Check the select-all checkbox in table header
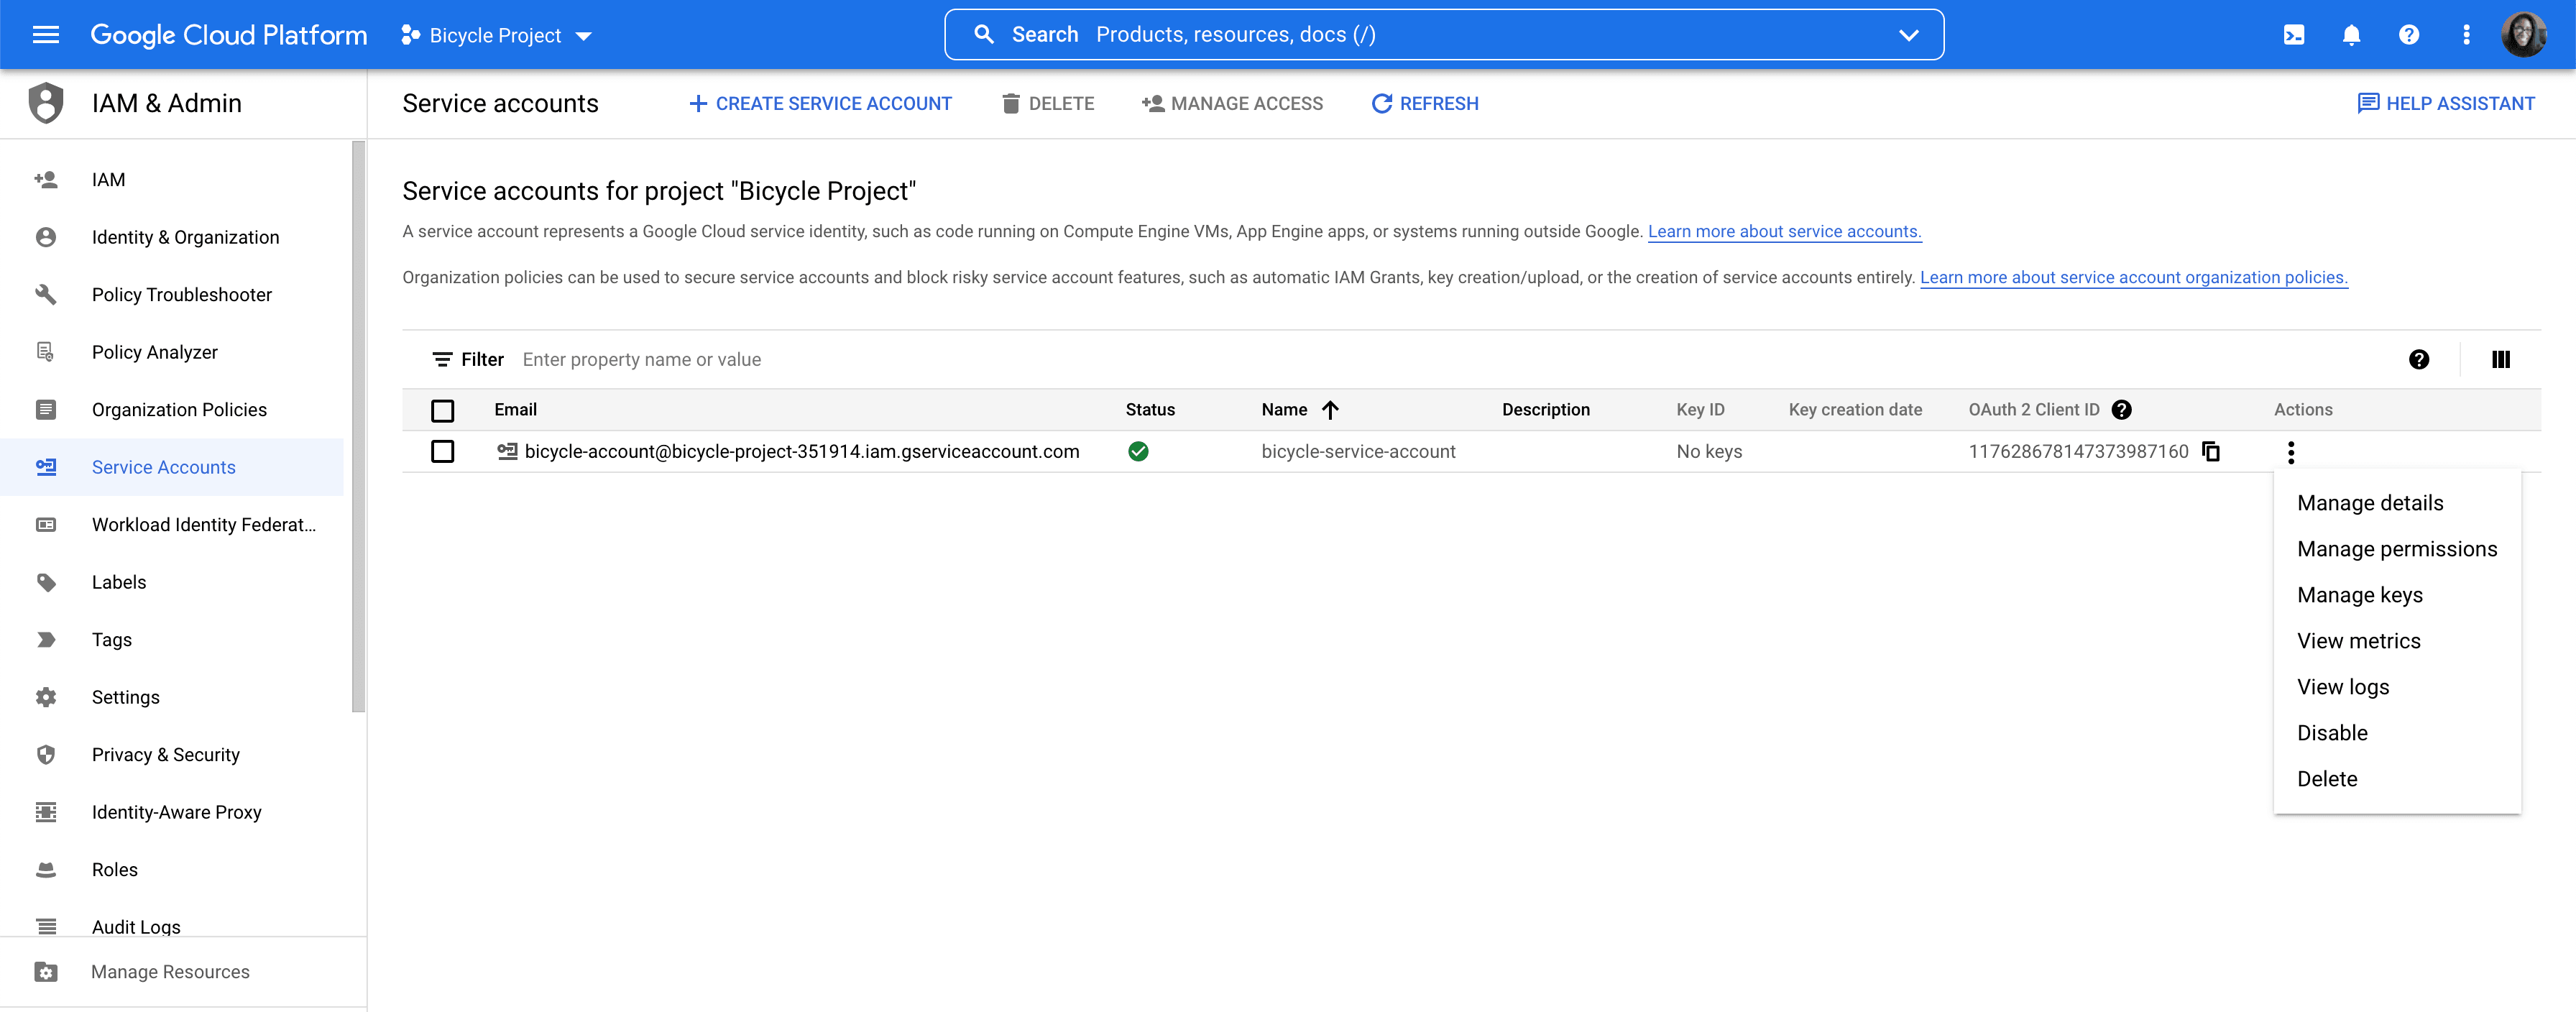The width and height of the screenshot is (2576, 1012). pos(442,410)
